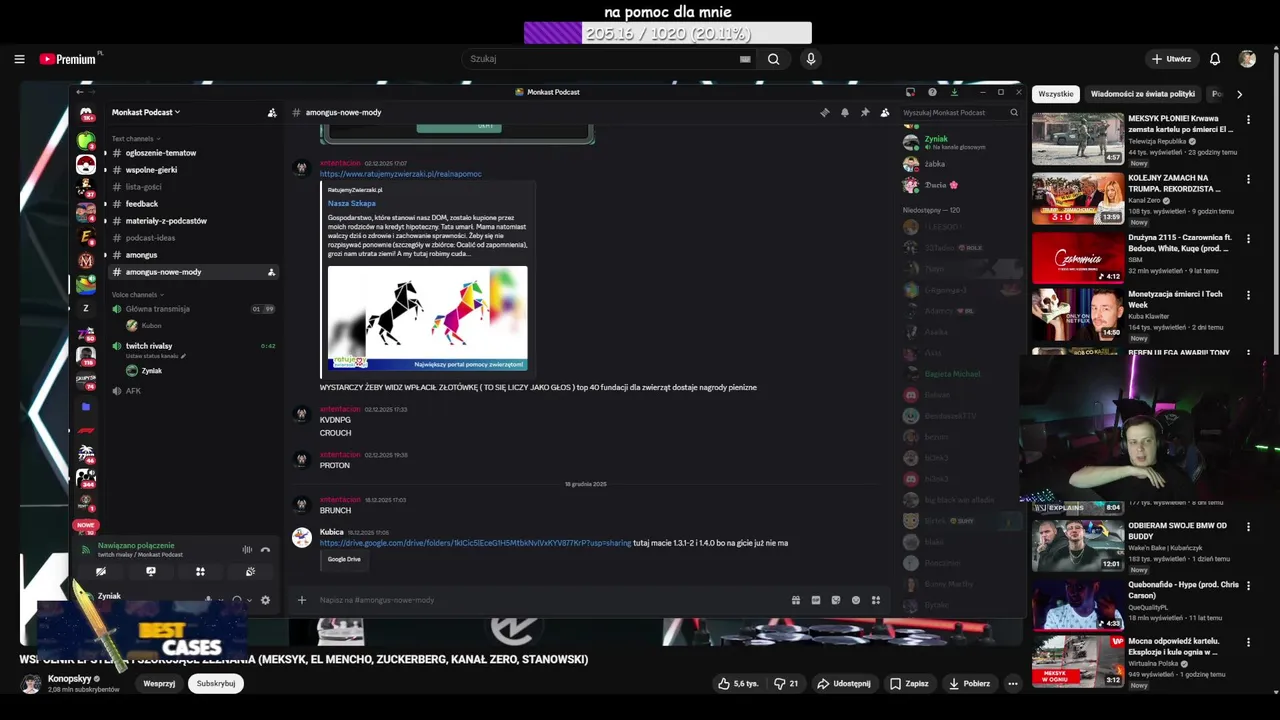Like the video with thumbs up
Screen dimensions: 1280x720
coord(737,684)
